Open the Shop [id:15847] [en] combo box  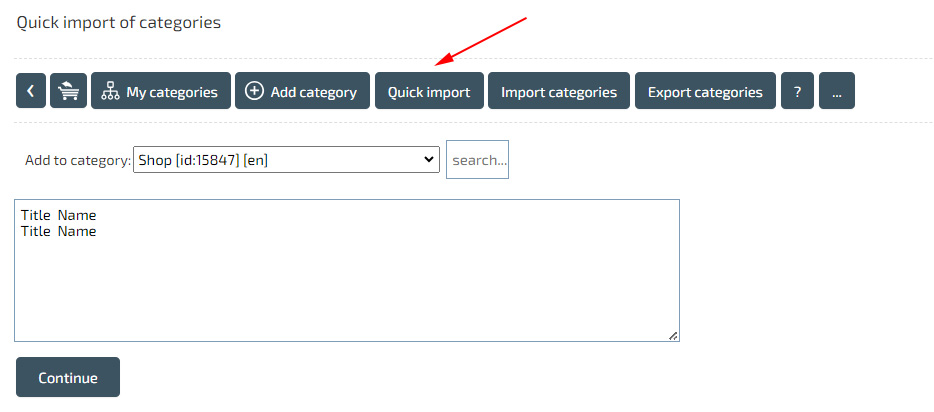286,159
